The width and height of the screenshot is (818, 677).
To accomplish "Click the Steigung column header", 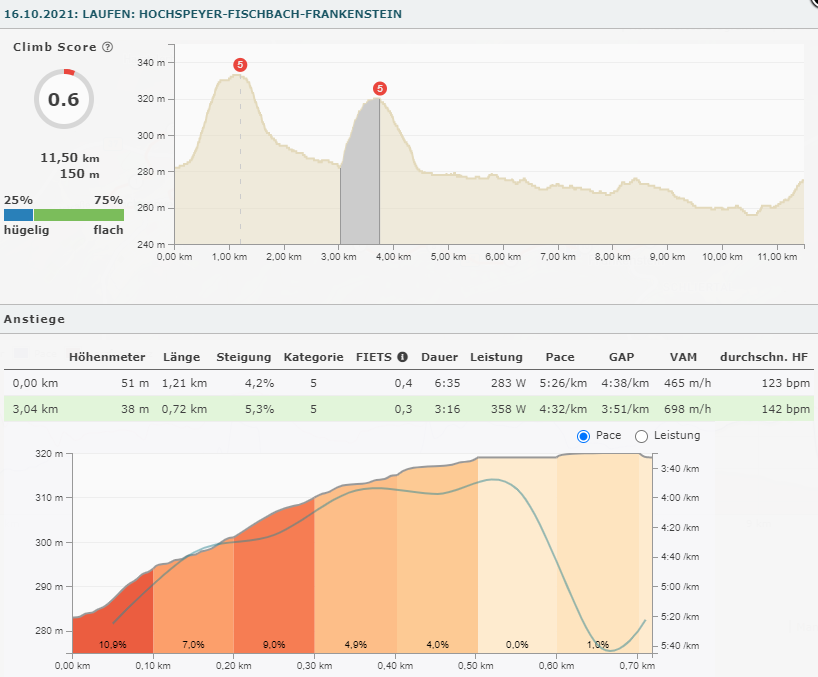I will [243, 357].
